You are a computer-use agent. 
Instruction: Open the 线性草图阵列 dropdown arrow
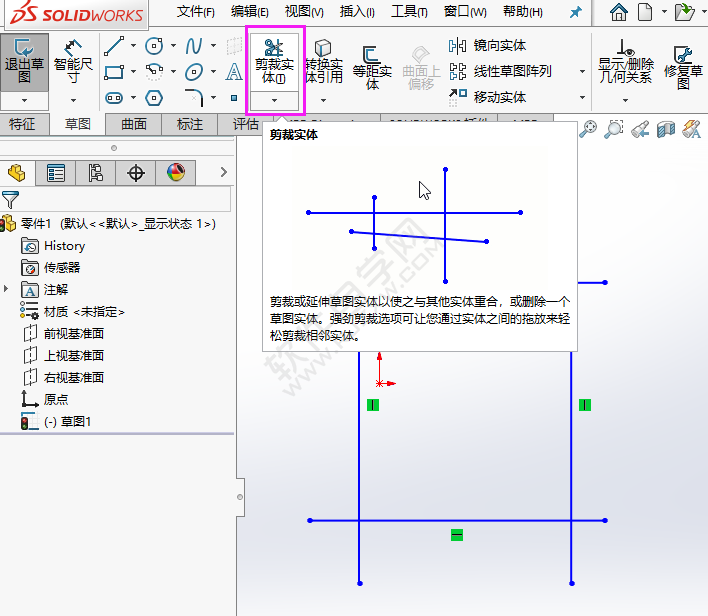(x=582, y=71)
